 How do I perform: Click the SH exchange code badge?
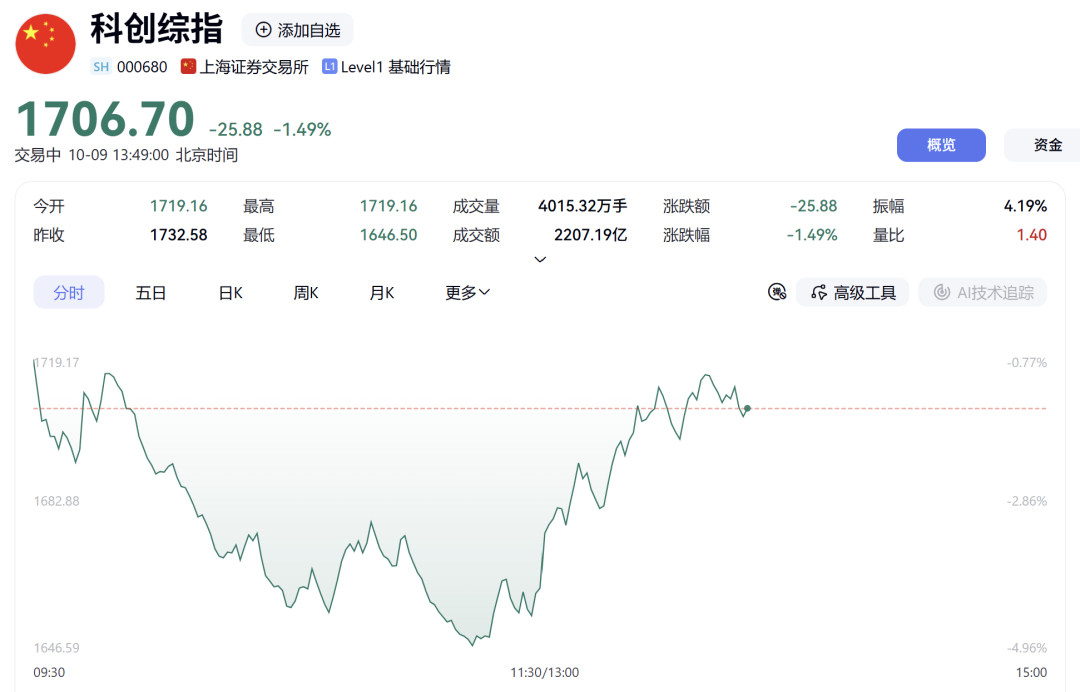[101, 67]
